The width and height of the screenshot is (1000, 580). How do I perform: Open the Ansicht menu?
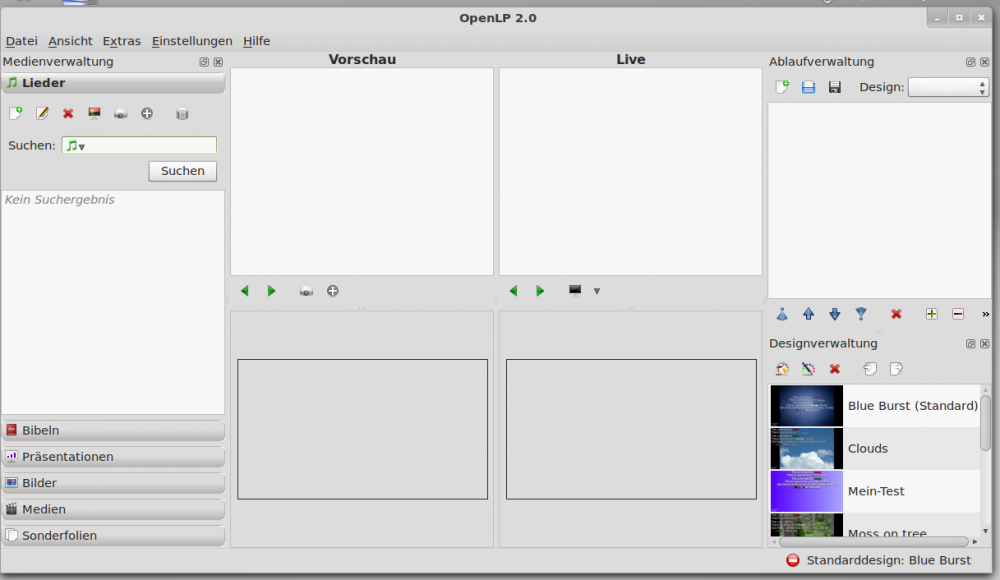pyautogui.click(x=70, y=41)
